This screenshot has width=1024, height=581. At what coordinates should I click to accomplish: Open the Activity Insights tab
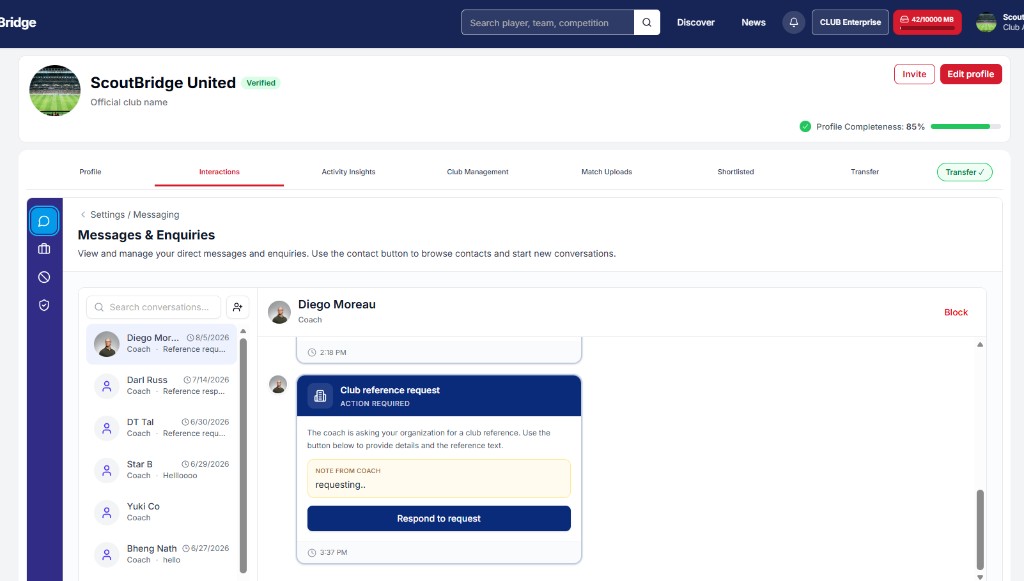coord(348,172)
